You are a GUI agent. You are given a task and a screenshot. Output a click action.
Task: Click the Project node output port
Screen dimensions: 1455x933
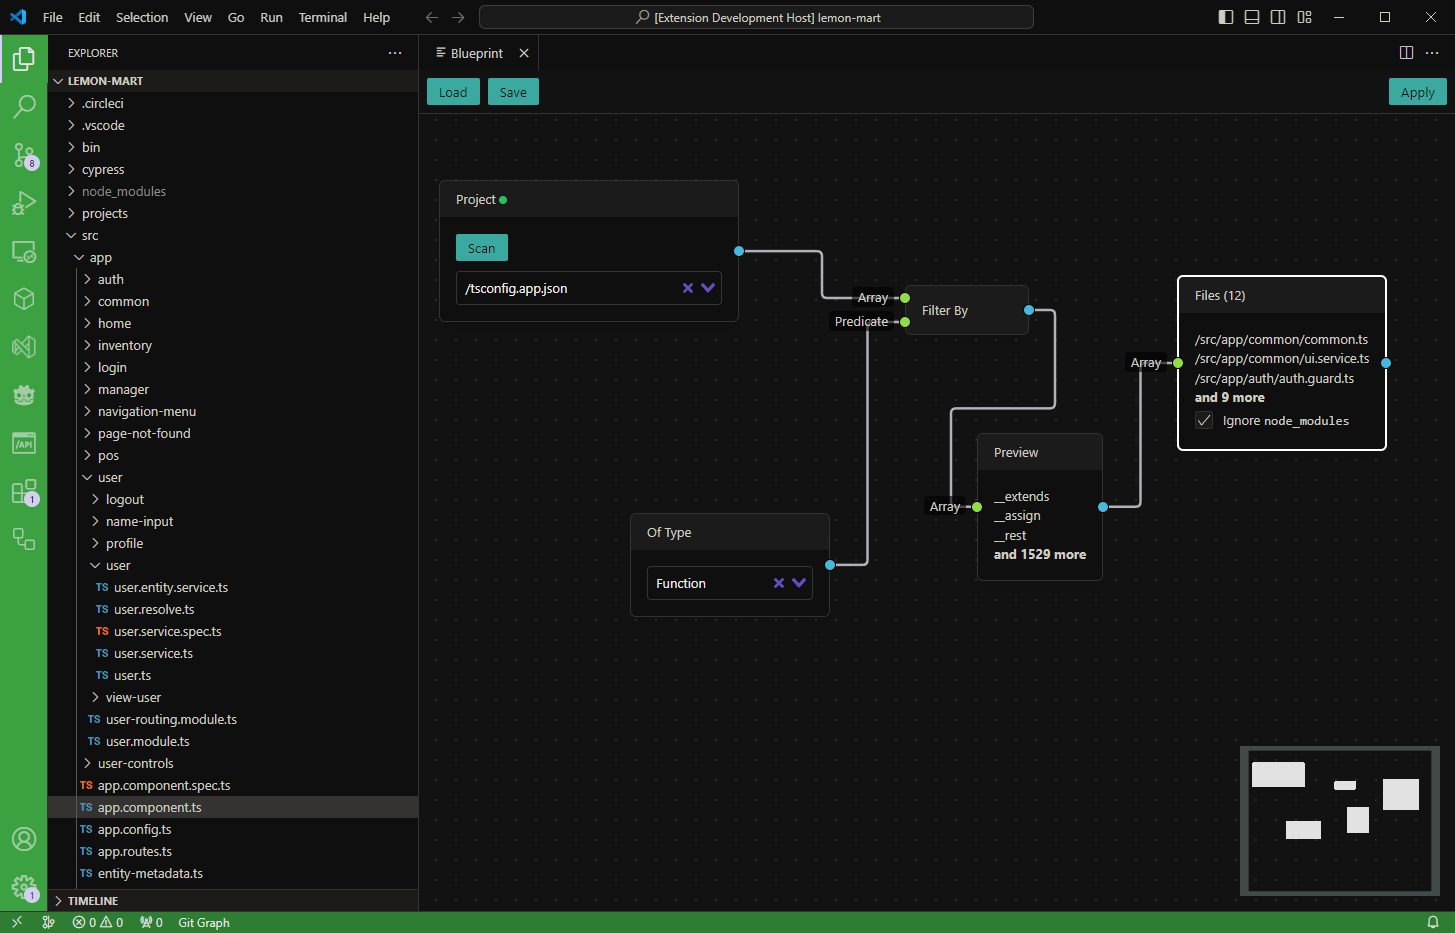coord(739,251)
